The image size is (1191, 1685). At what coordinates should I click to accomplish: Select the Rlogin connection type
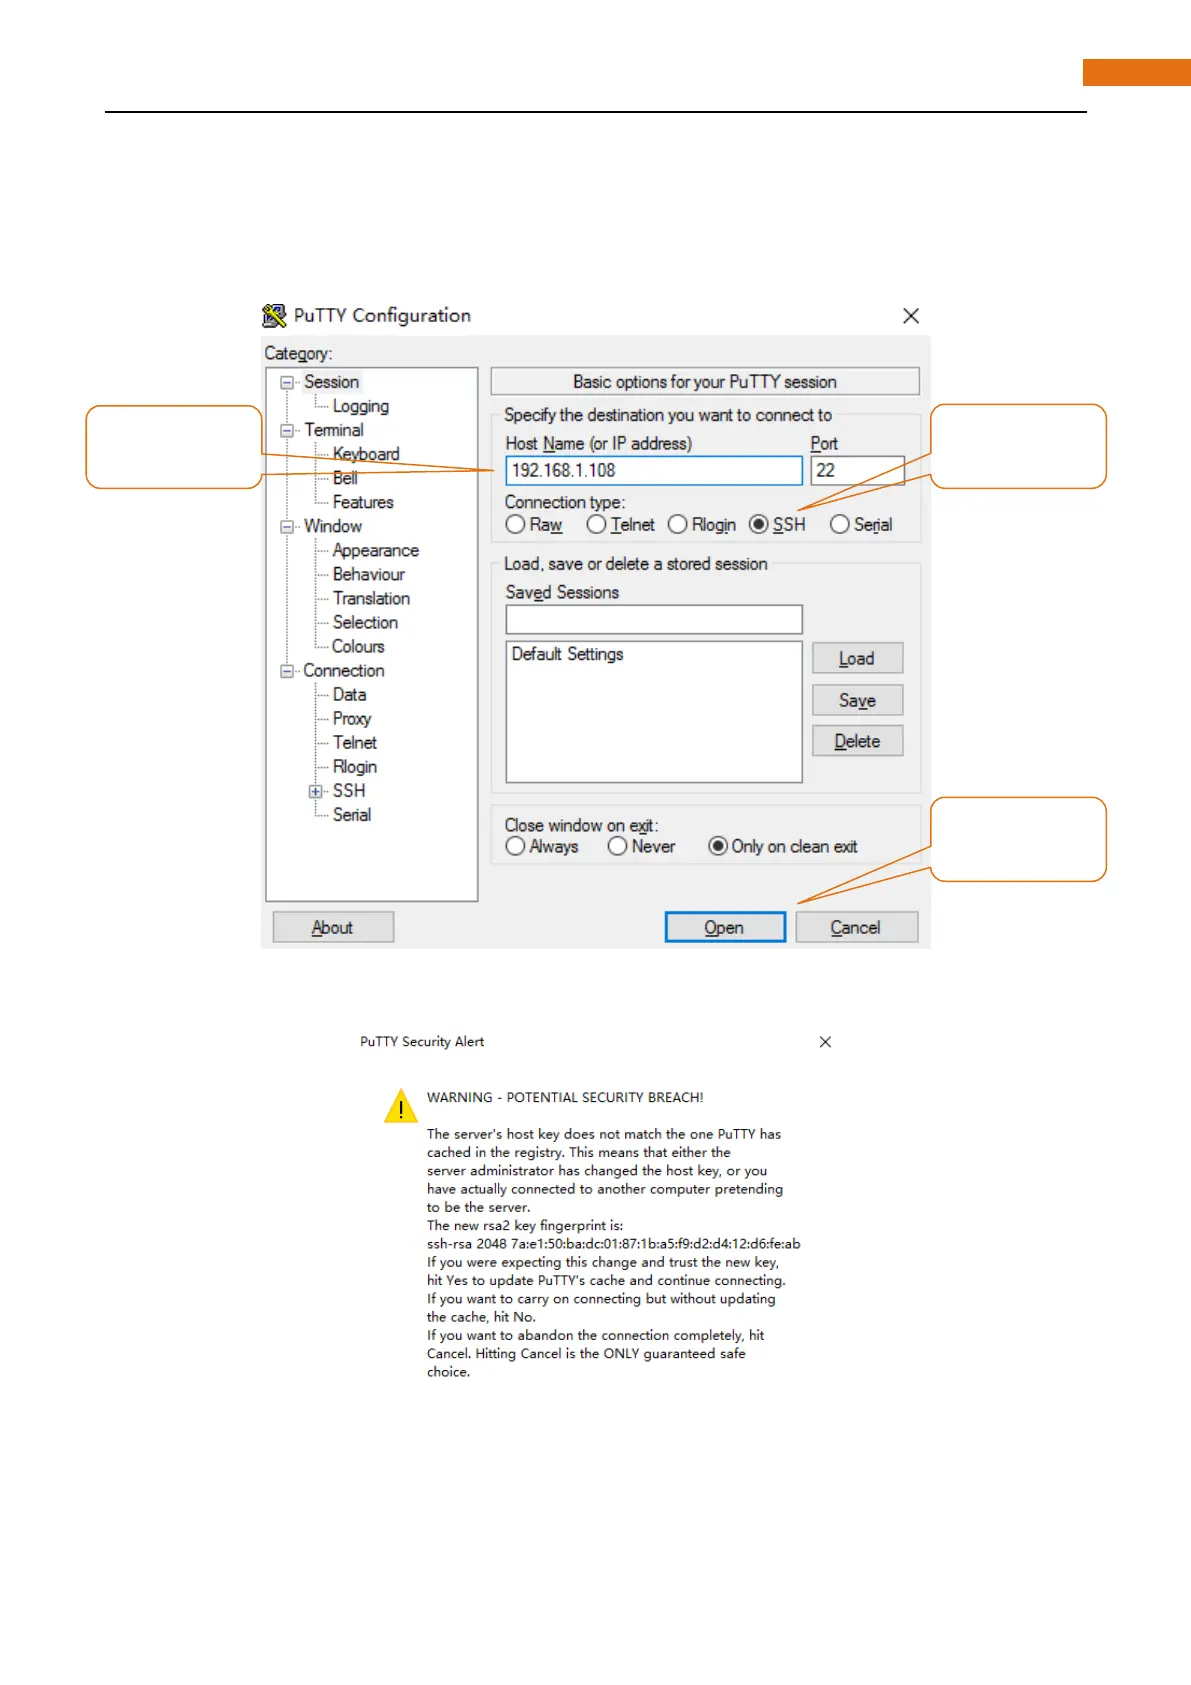[702, 525]
